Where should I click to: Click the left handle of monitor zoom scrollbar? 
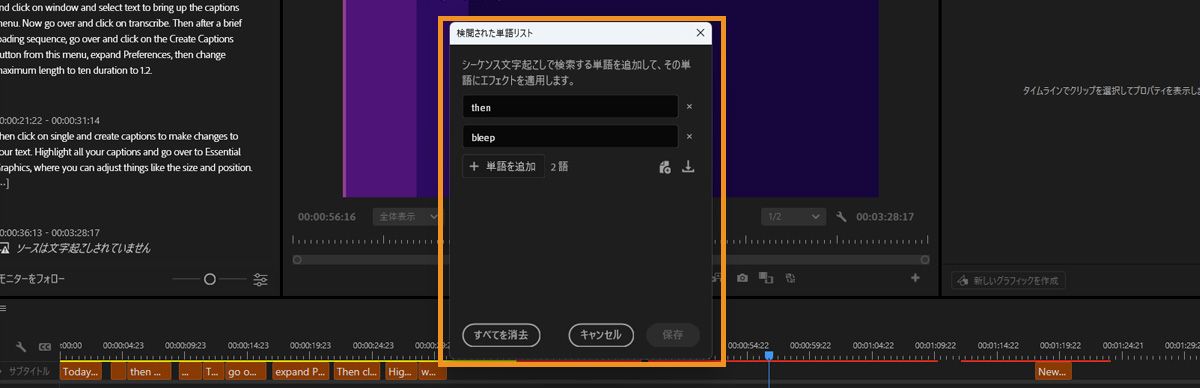coord(297,259)
